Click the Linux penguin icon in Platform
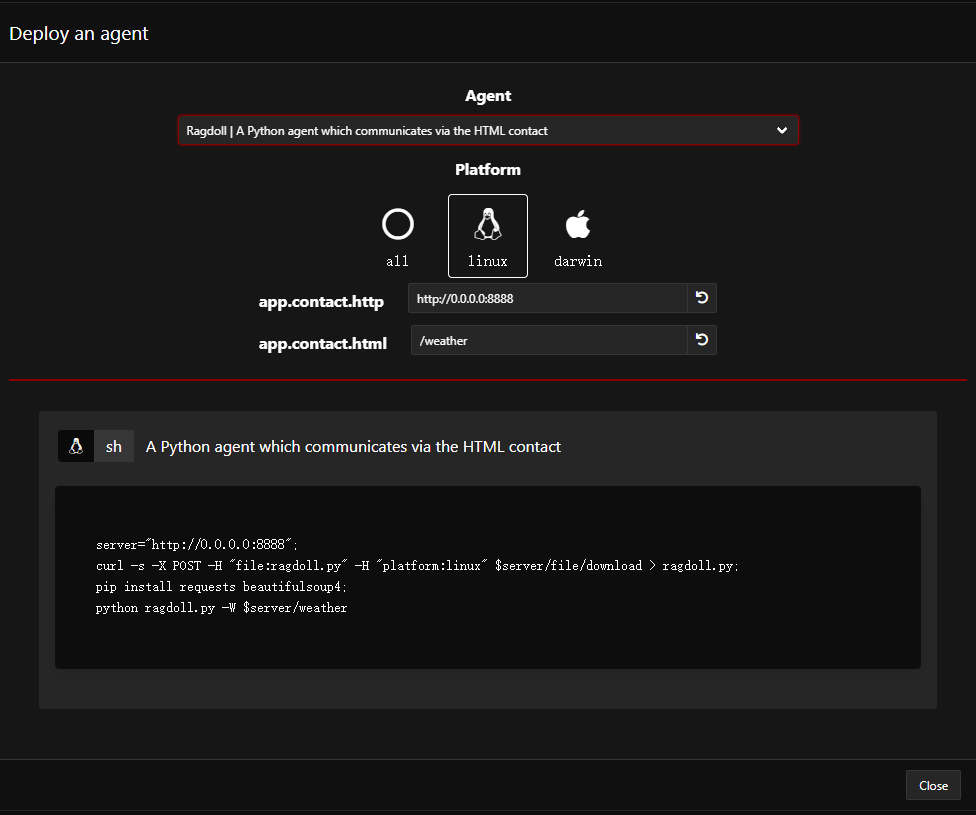Image resolution: width=976 pixels, height=815 pixels. pos(488,224)
